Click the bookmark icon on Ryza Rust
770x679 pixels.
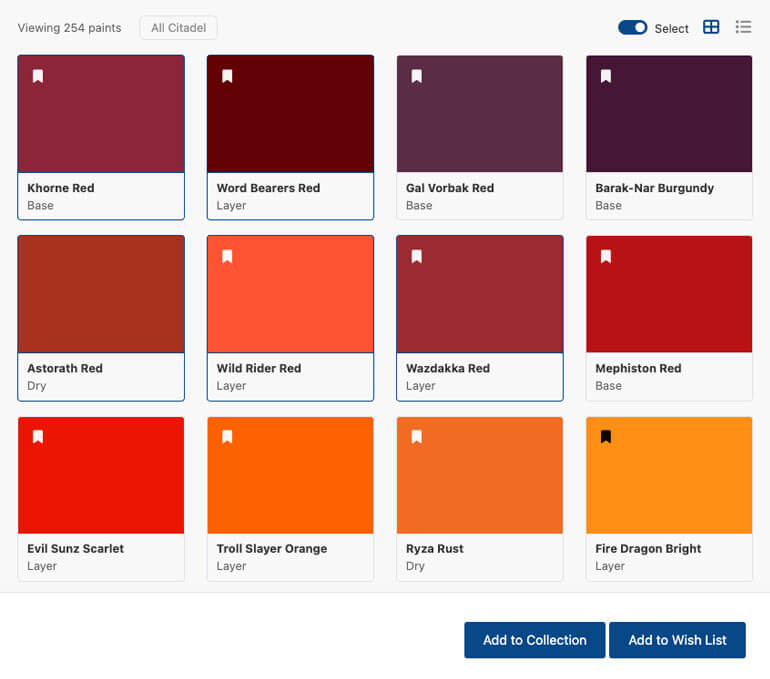(x=416, y=436)
